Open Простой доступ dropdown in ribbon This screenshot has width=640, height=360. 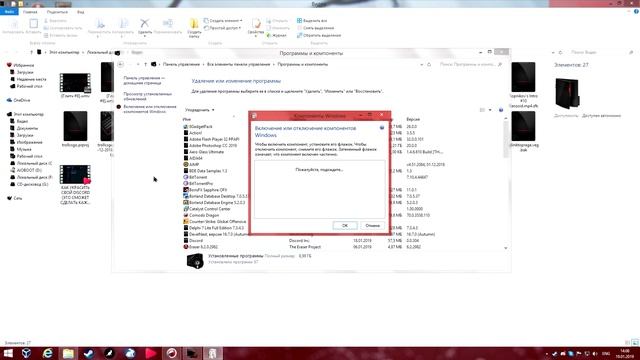[x=223, y=28]
